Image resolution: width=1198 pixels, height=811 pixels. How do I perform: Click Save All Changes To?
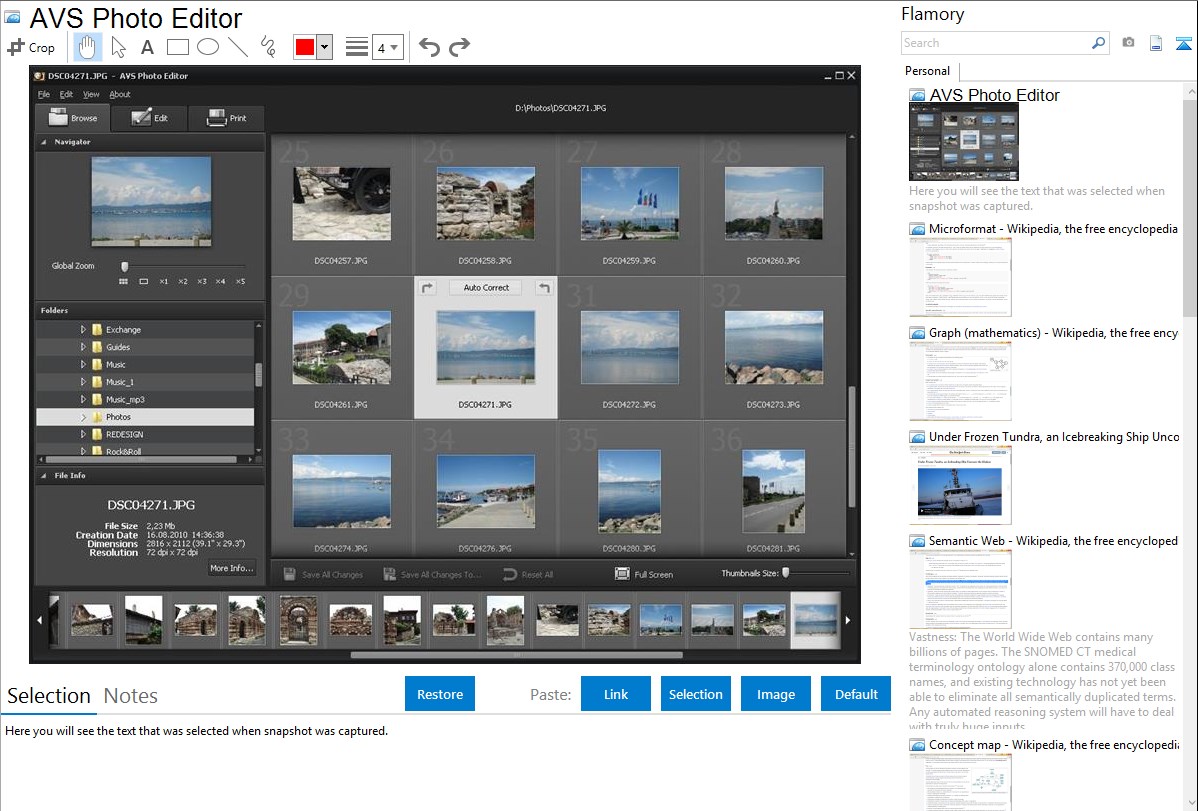pos(432,575)
